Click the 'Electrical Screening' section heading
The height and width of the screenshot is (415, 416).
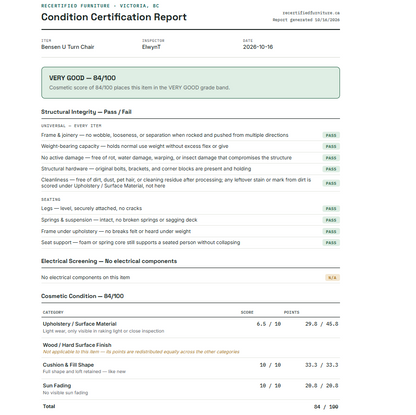click(x=109, y=261)
